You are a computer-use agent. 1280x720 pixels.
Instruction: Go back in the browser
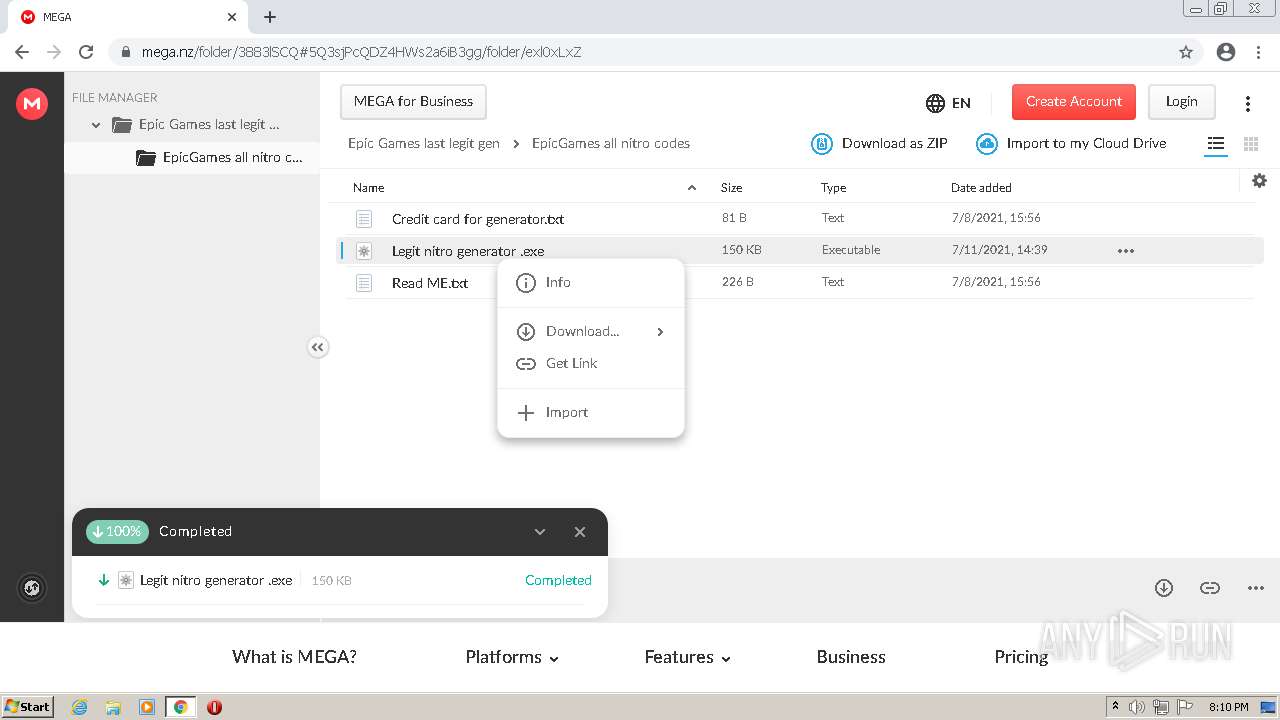[22, 52]
